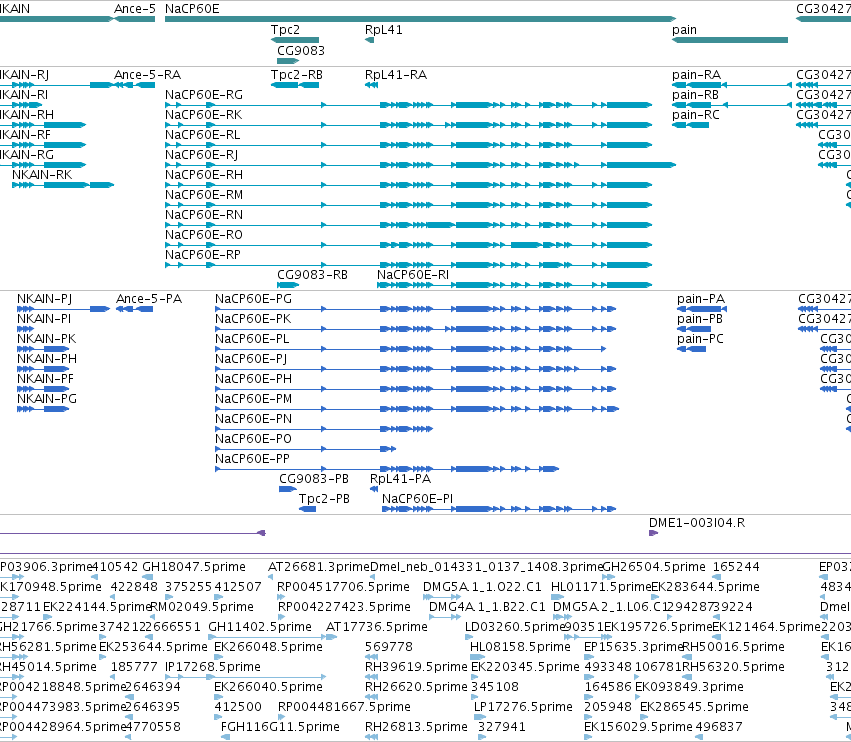Screen dimensions: 851x742
Task: Click EST label EK266048.5prime
Action: 268,647
